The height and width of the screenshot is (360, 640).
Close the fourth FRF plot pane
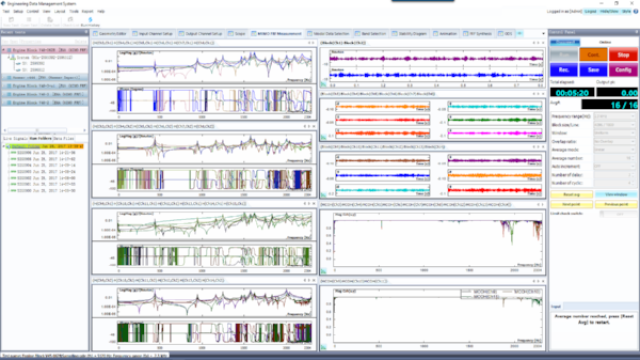313,280
